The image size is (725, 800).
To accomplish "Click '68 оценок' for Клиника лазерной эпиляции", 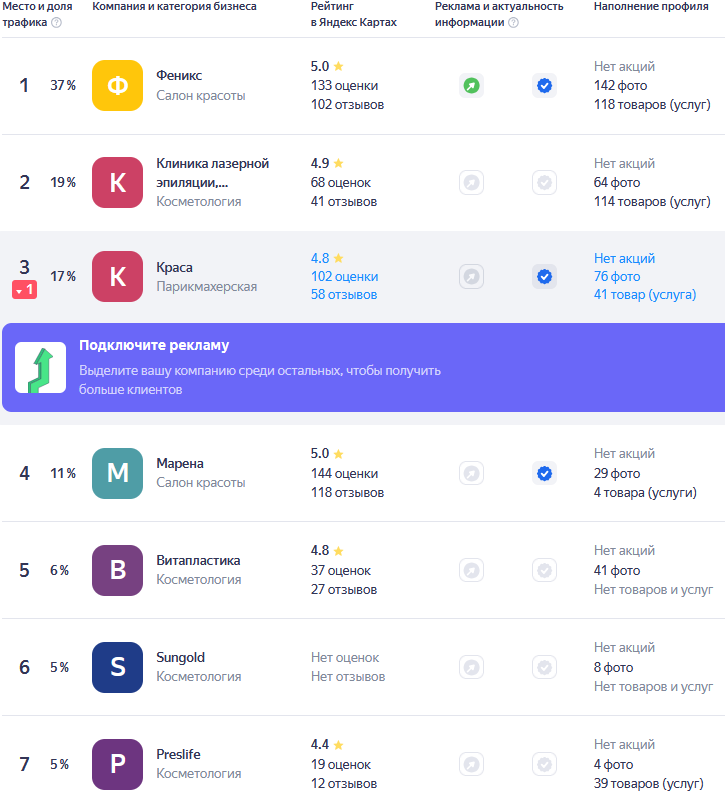I will pos(341,182).
